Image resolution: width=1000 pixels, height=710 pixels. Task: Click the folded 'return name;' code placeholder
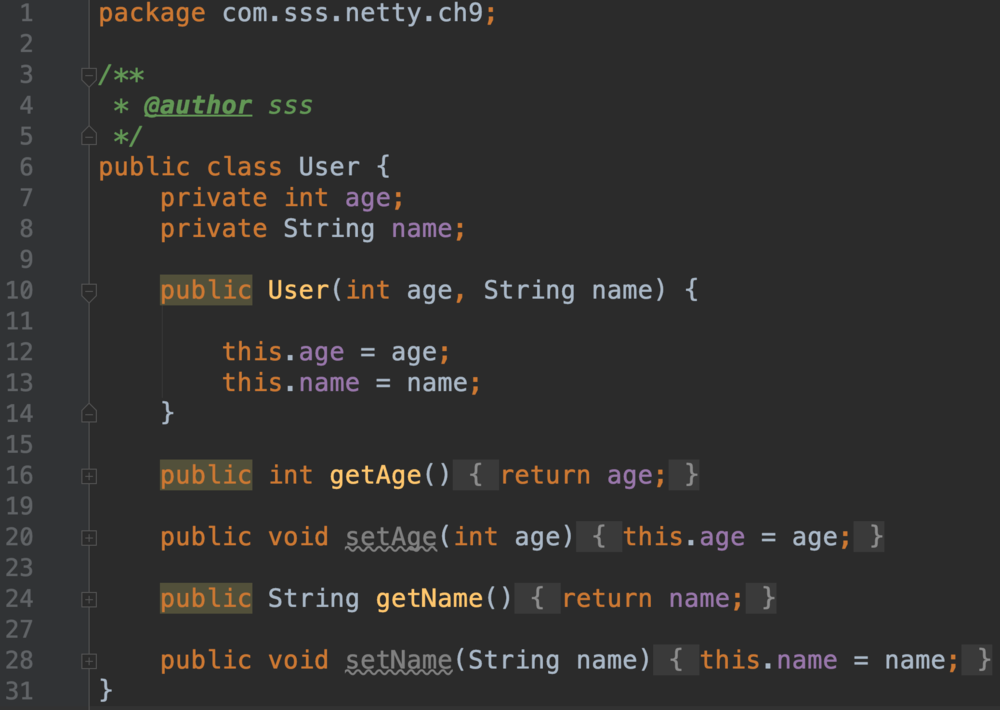click(652, 599)
